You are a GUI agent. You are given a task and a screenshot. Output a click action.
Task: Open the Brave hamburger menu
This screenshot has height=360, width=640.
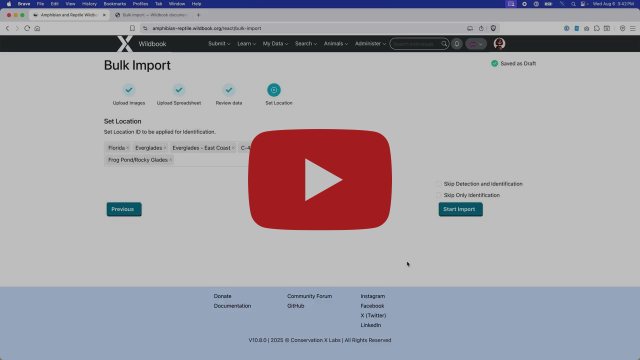point(633,28)
